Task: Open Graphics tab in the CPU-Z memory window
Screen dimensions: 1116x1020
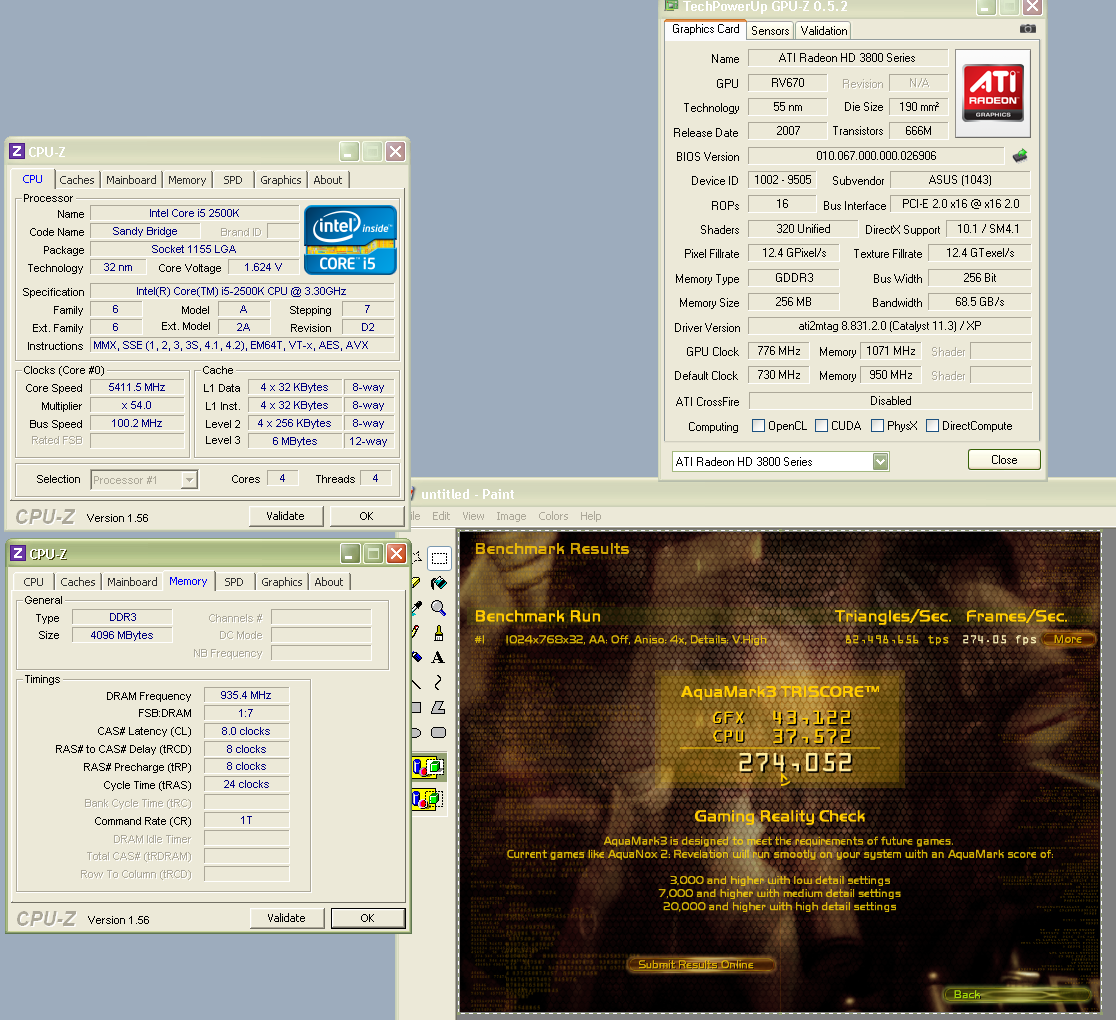Action: tap(282, 582)
